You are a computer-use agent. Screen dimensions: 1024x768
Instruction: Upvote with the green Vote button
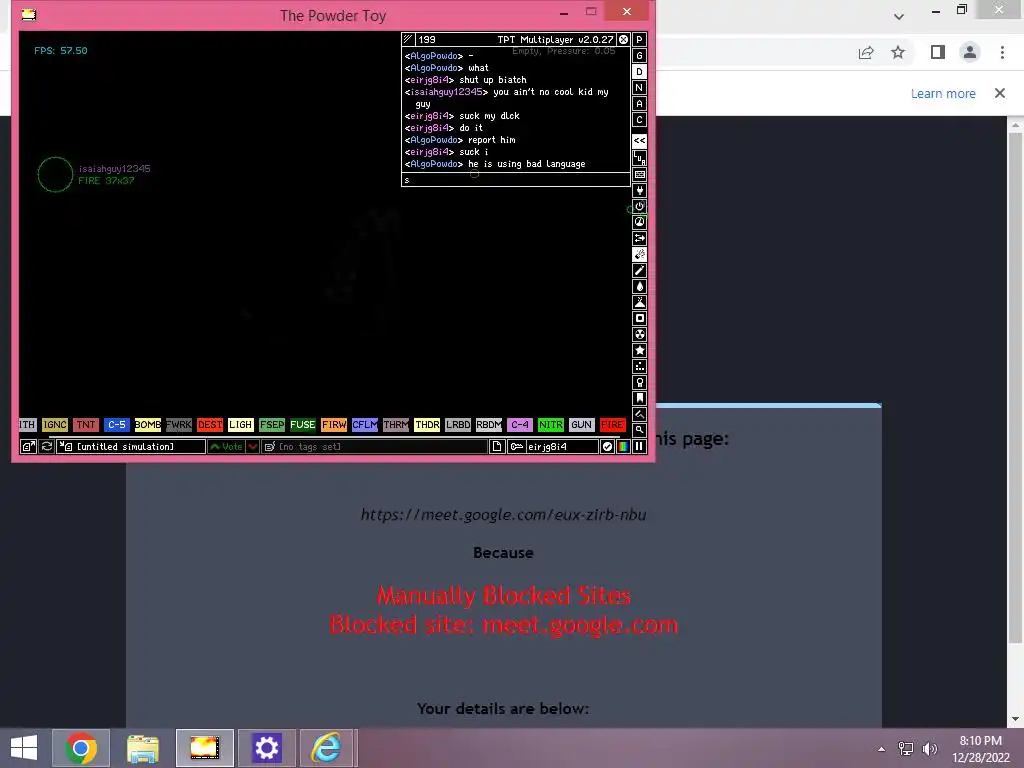coord(226,447)
